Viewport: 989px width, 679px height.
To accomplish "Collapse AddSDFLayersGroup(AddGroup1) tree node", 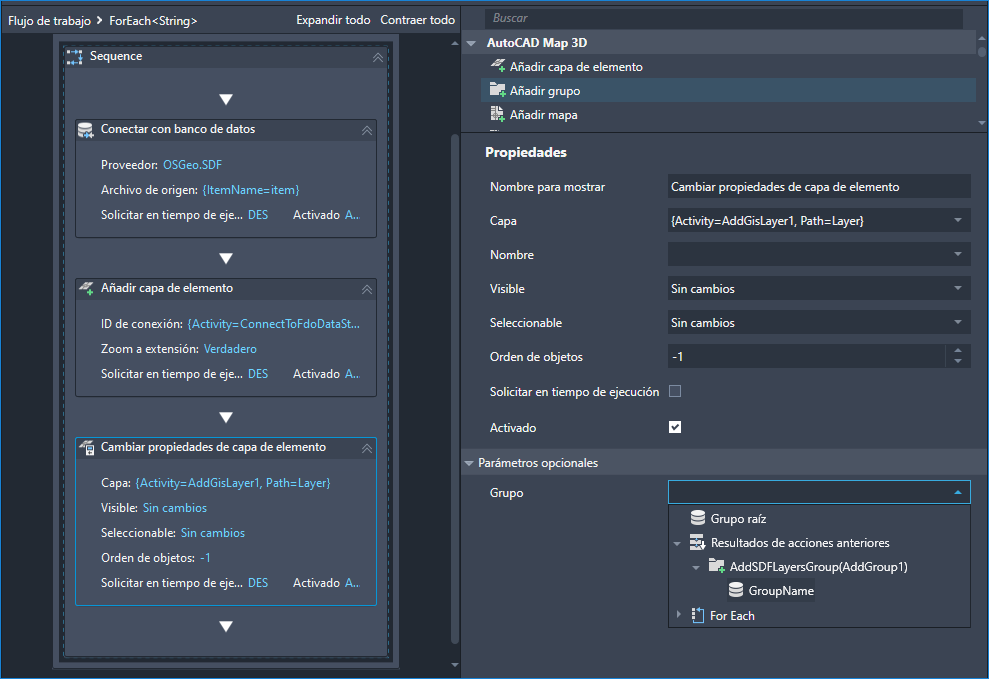I will coord(696,567).
